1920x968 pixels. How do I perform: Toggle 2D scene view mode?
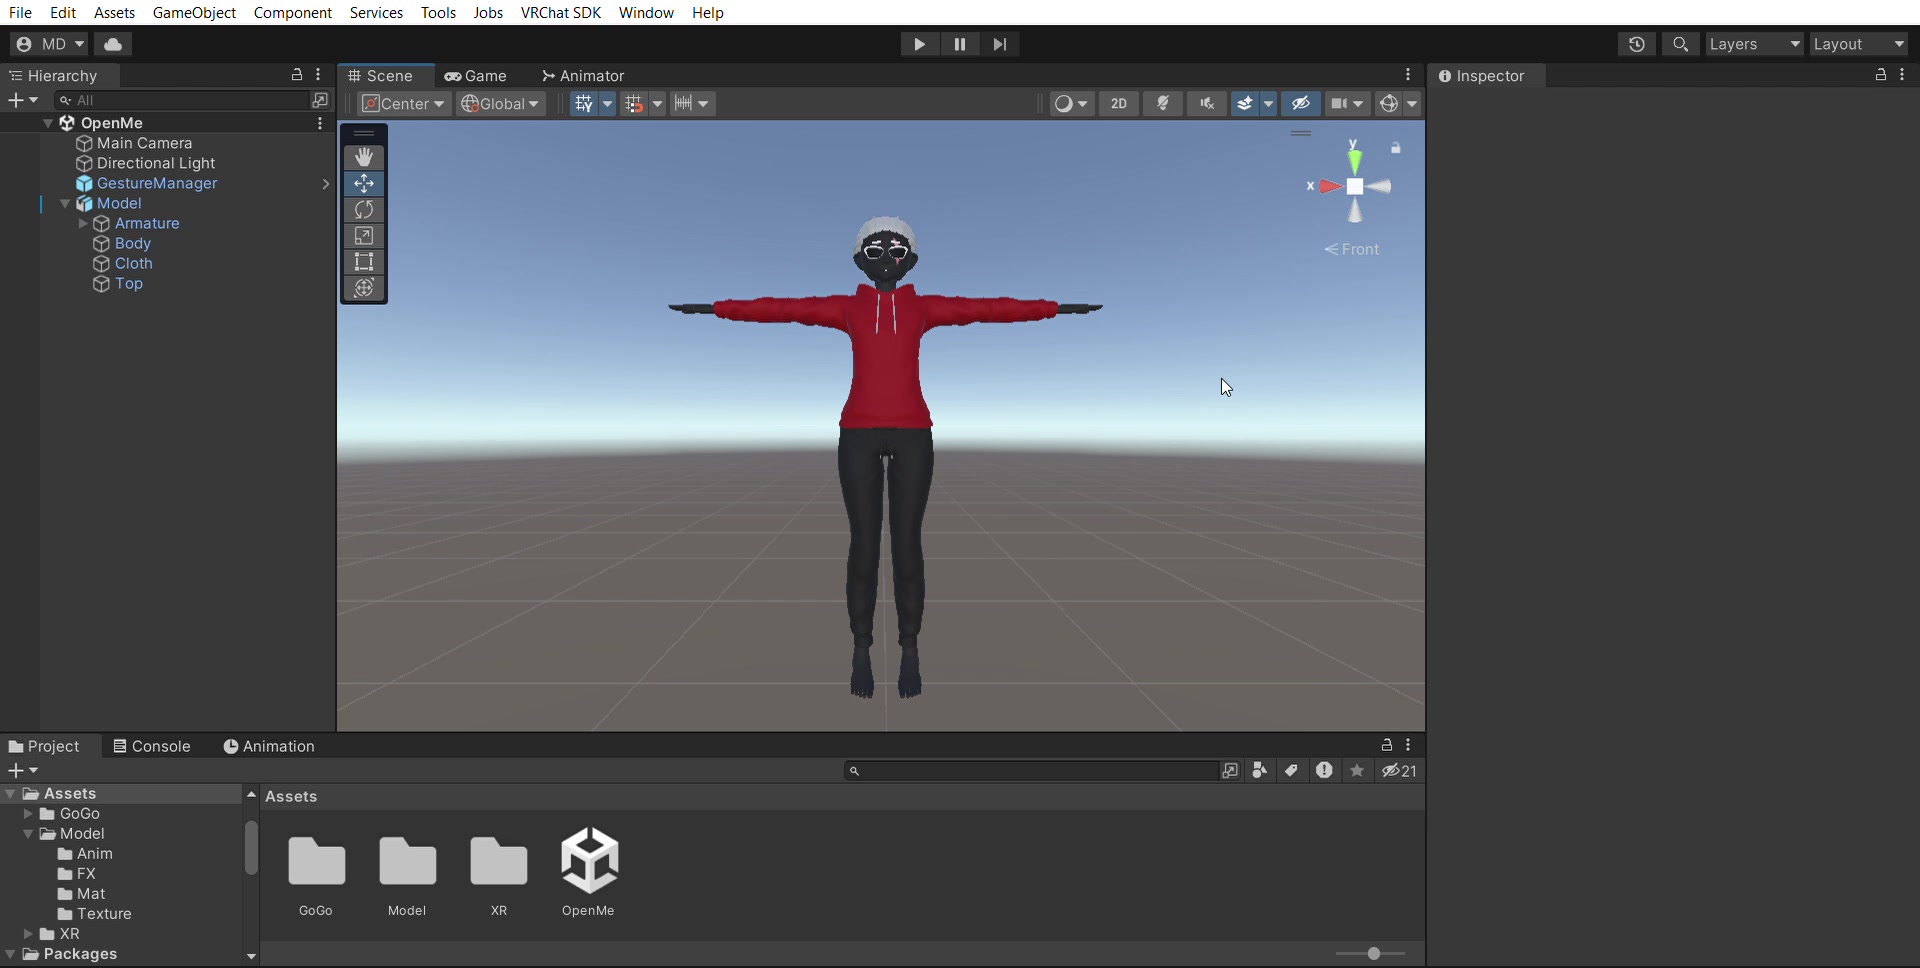click(x=1119, y=104)
